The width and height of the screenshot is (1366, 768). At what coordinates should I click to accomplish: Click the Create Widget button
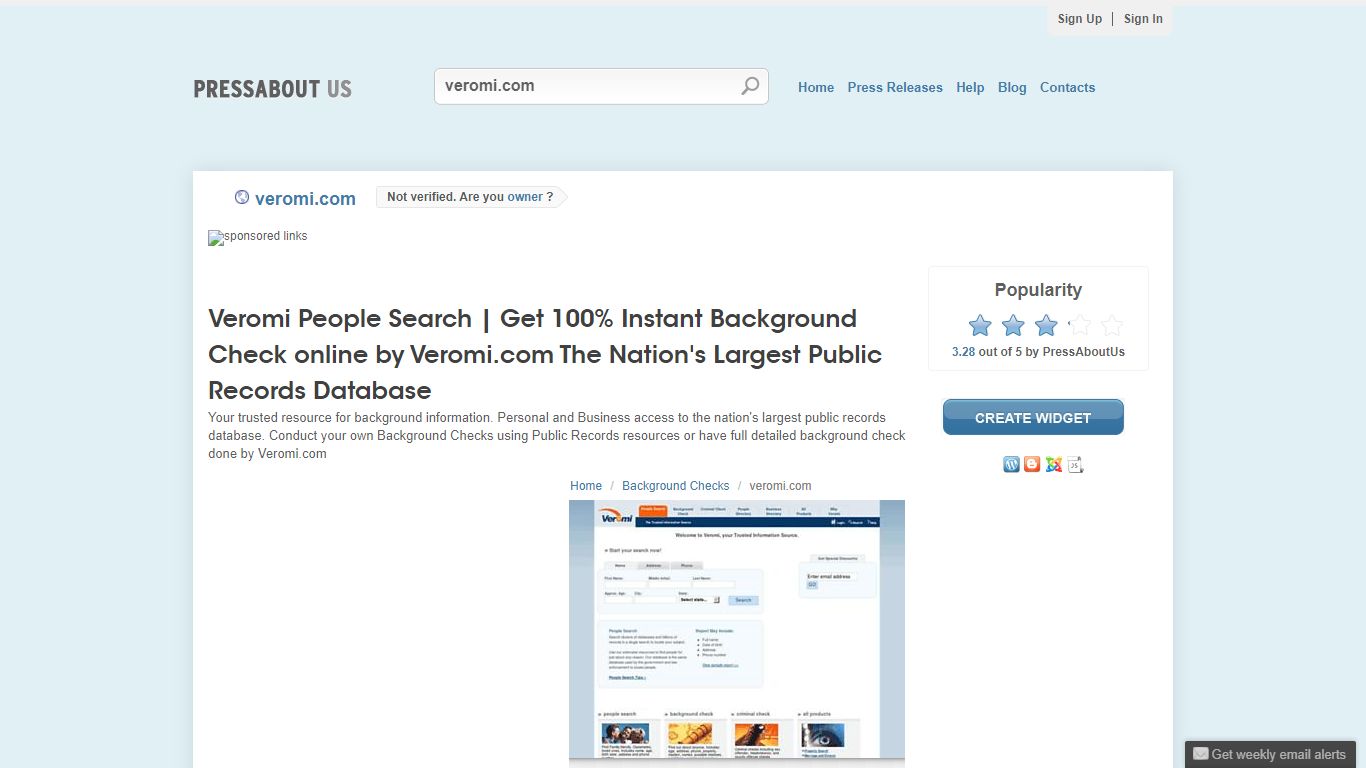coord(1033,417)
